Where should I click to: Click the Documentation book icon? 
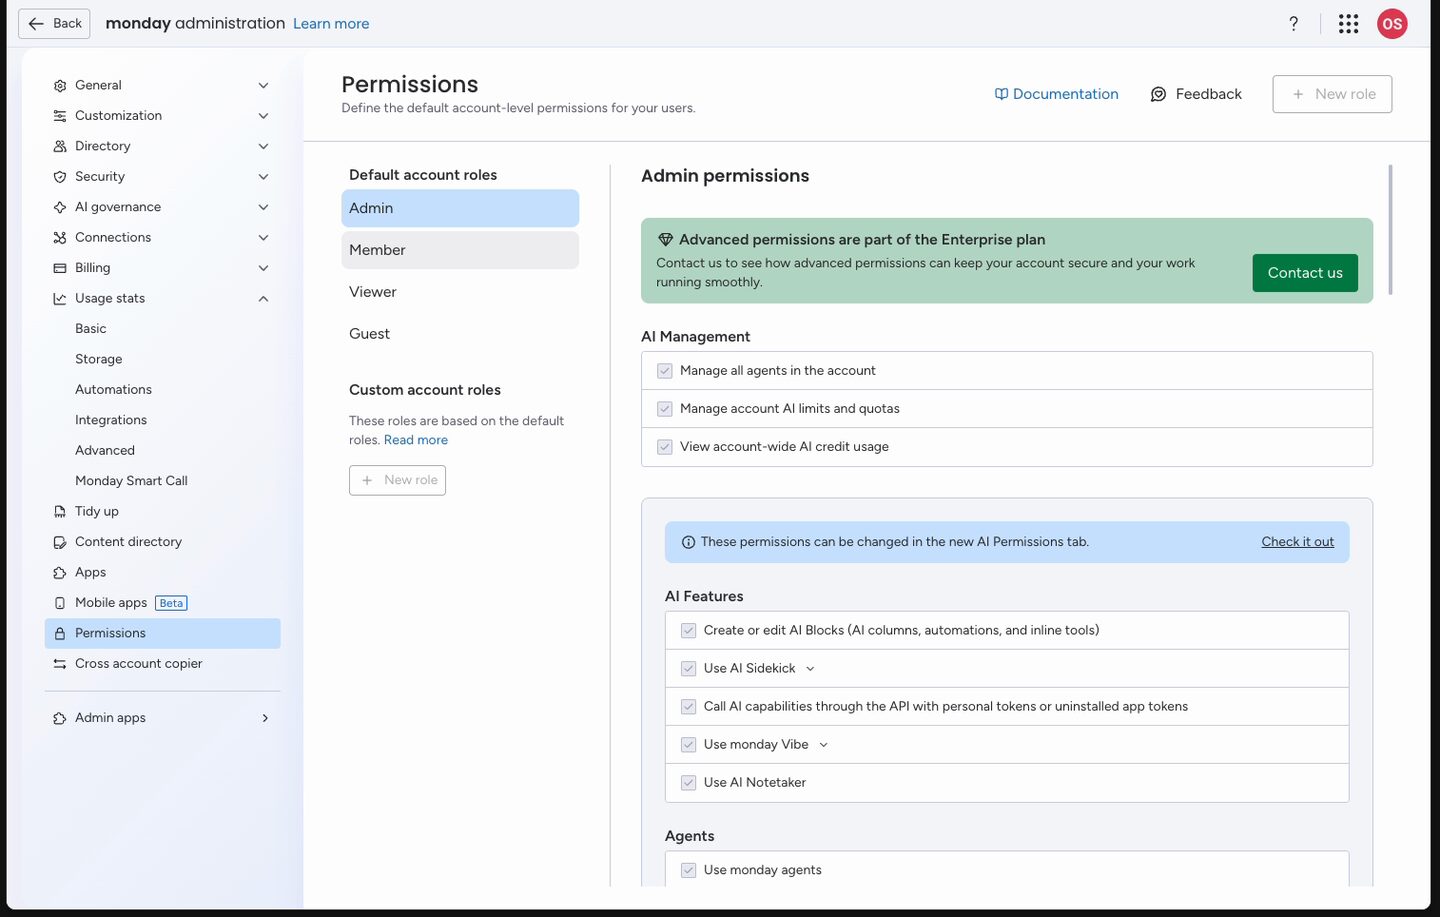[1001, 94]
